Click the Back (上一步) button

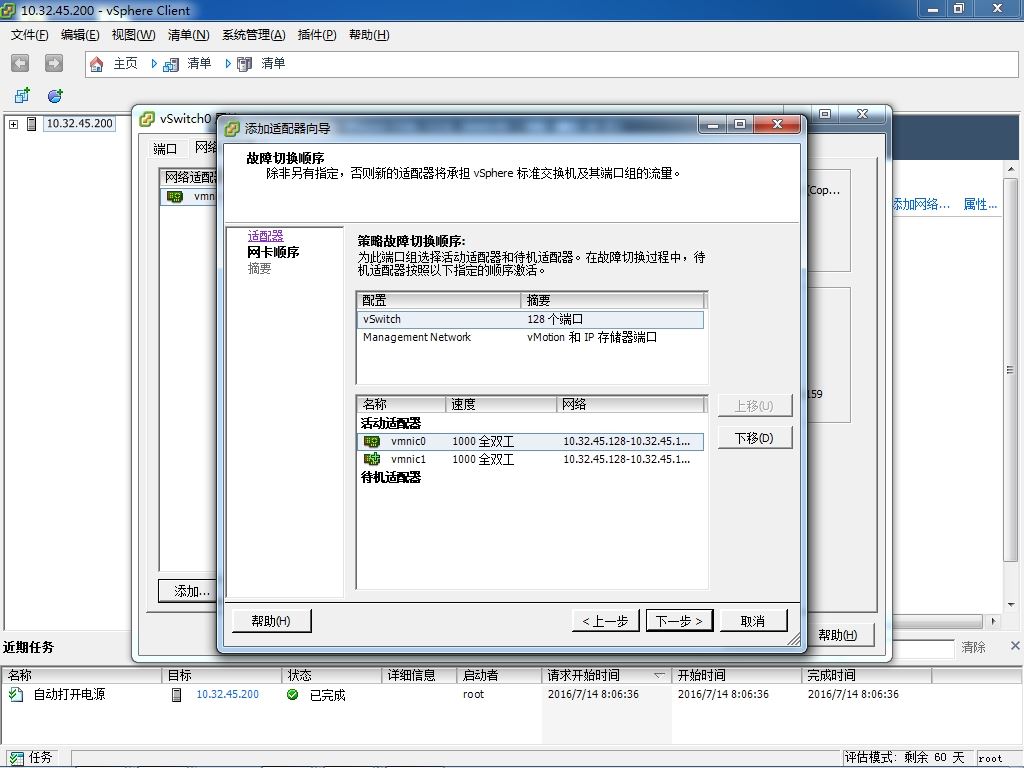pos(605,621)
